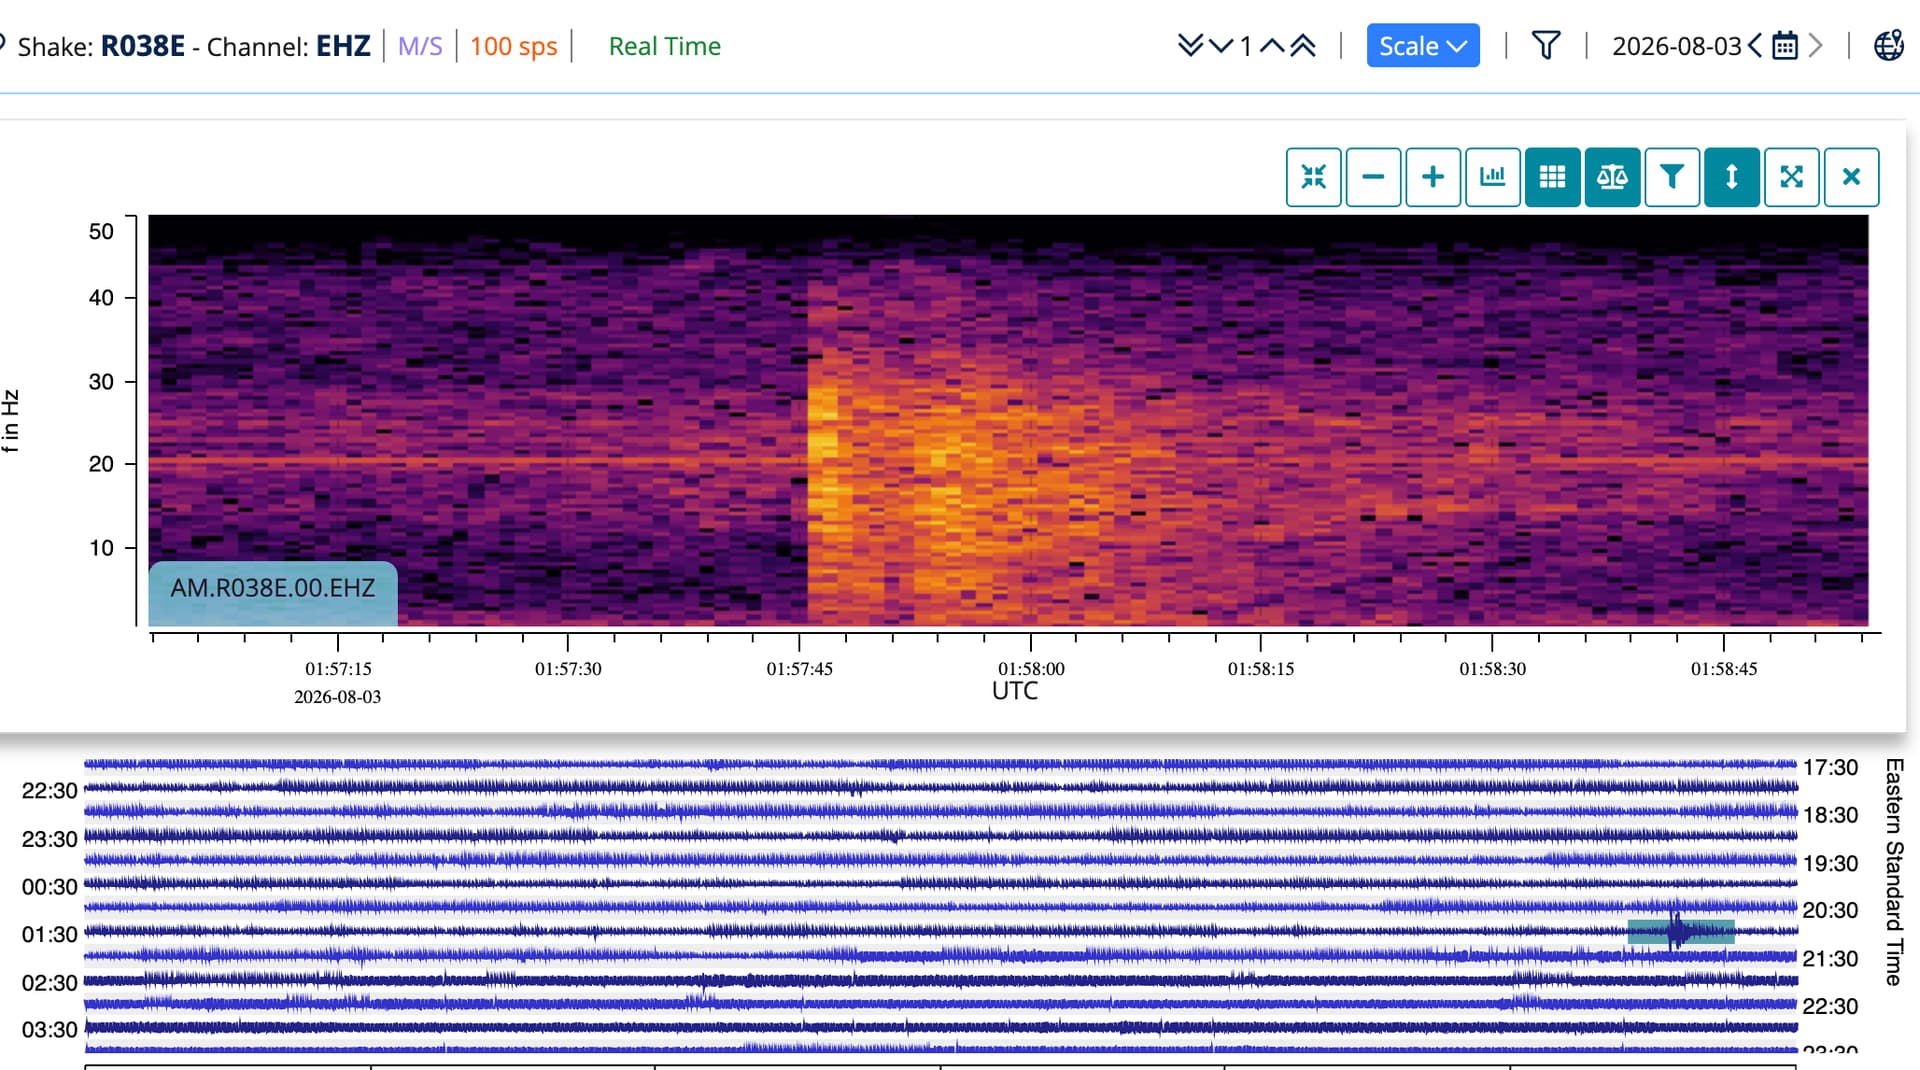Go to the previous day with left chevron

point(1755,46)
